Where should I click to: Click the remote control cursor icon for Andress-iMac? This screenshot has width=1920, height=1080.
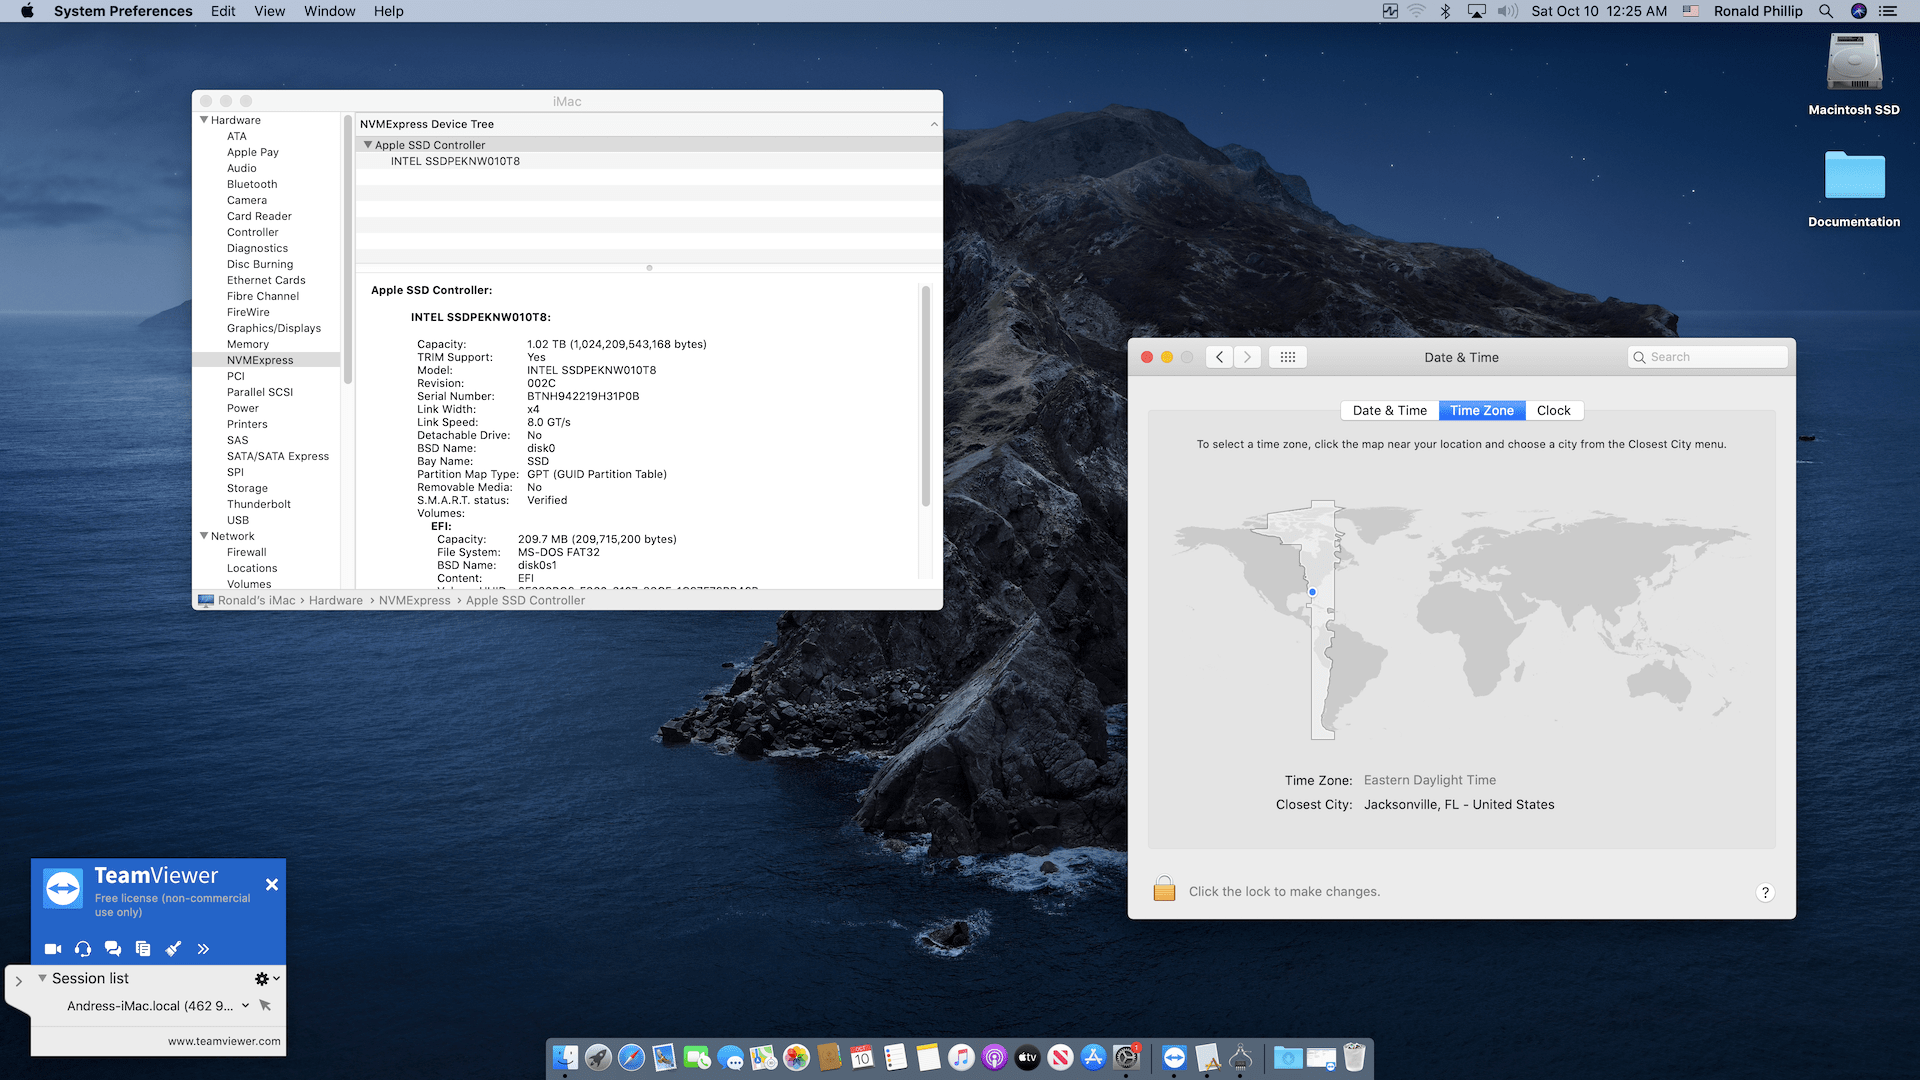pos(265,1006)
